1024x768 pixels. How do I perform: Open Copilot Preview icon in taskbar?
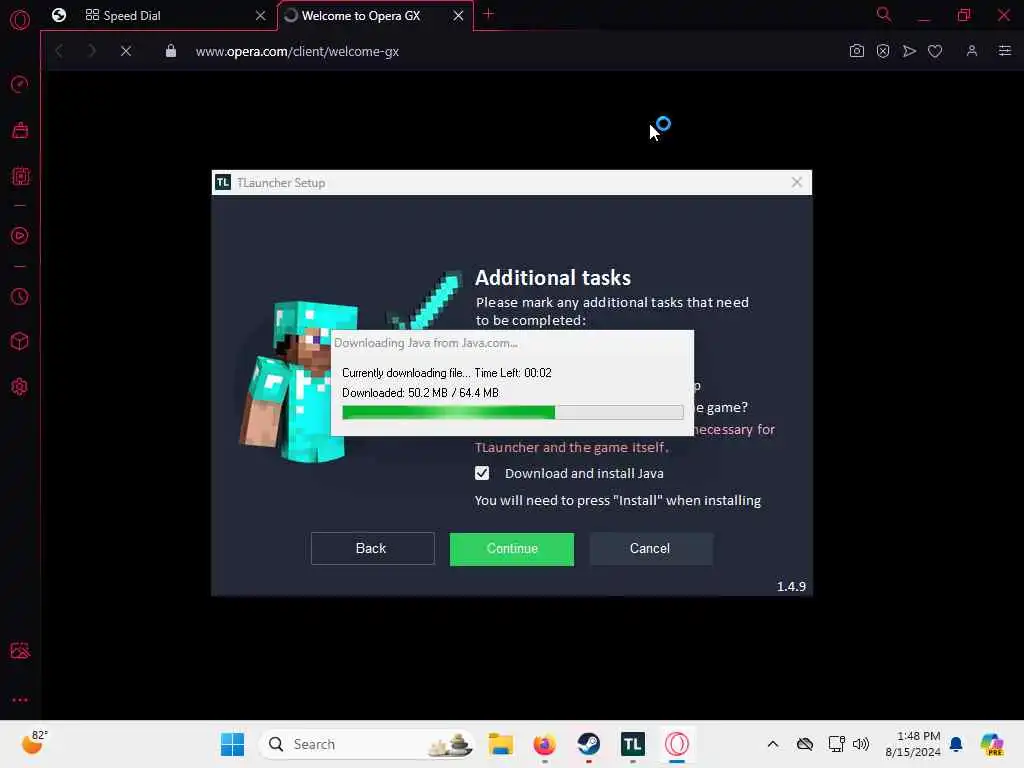tap(992, 744)
